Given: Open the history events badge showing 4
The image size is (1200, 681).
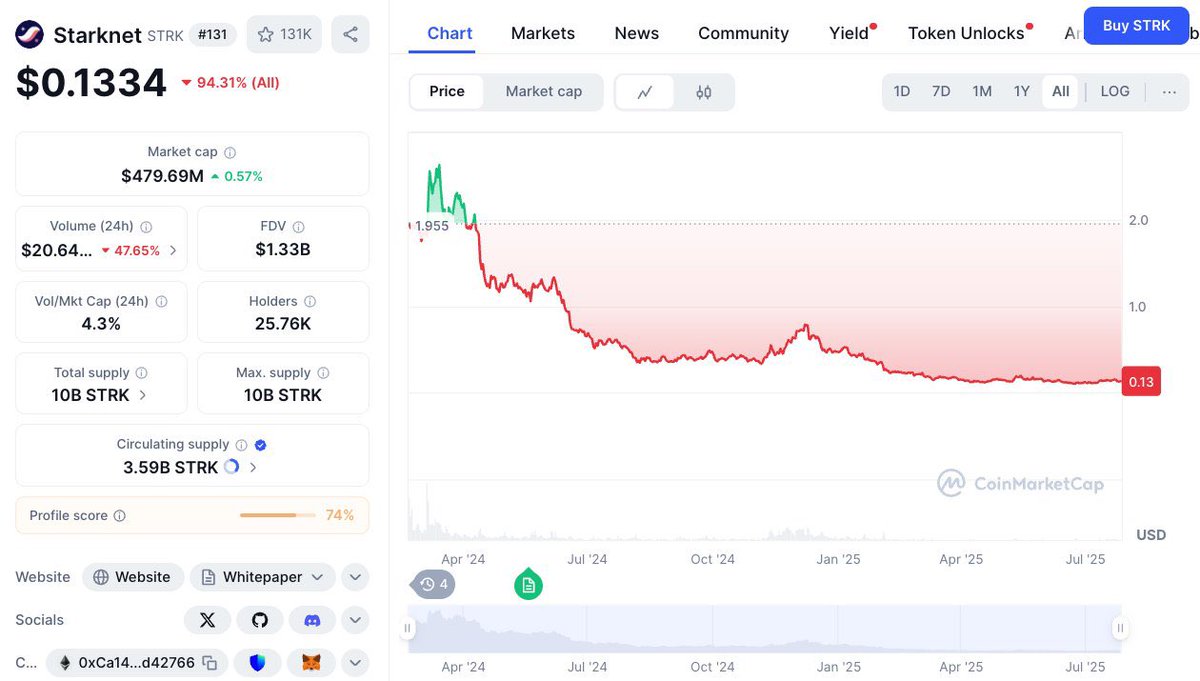Looking at the screenshot, I should pos(434,584).
